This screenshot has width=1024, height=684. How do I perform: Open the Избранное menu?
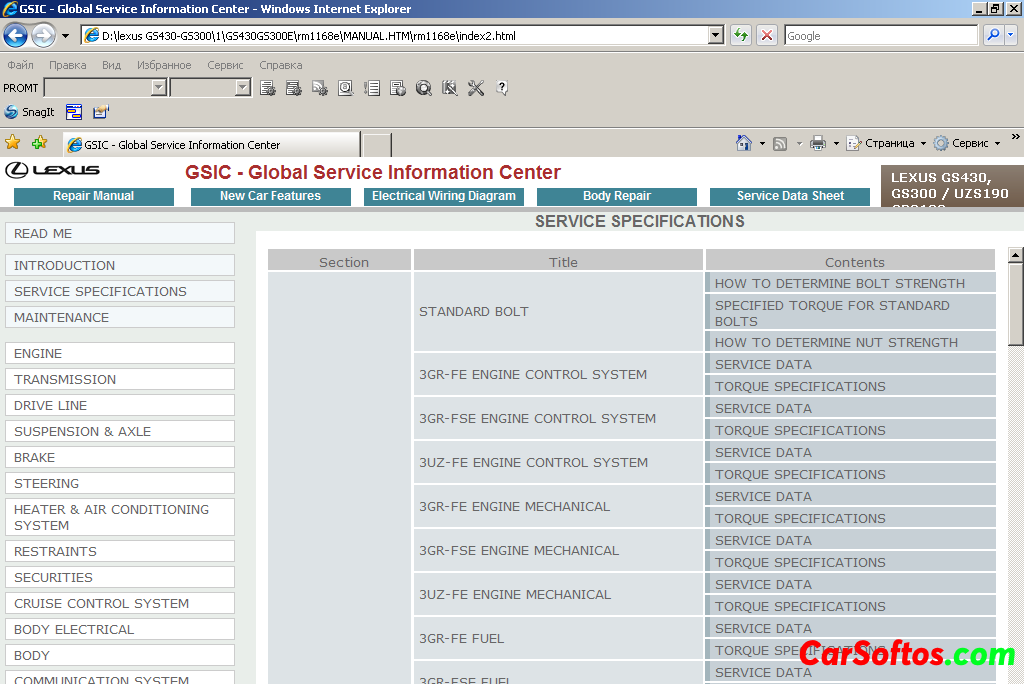click(x=164, y=65)
